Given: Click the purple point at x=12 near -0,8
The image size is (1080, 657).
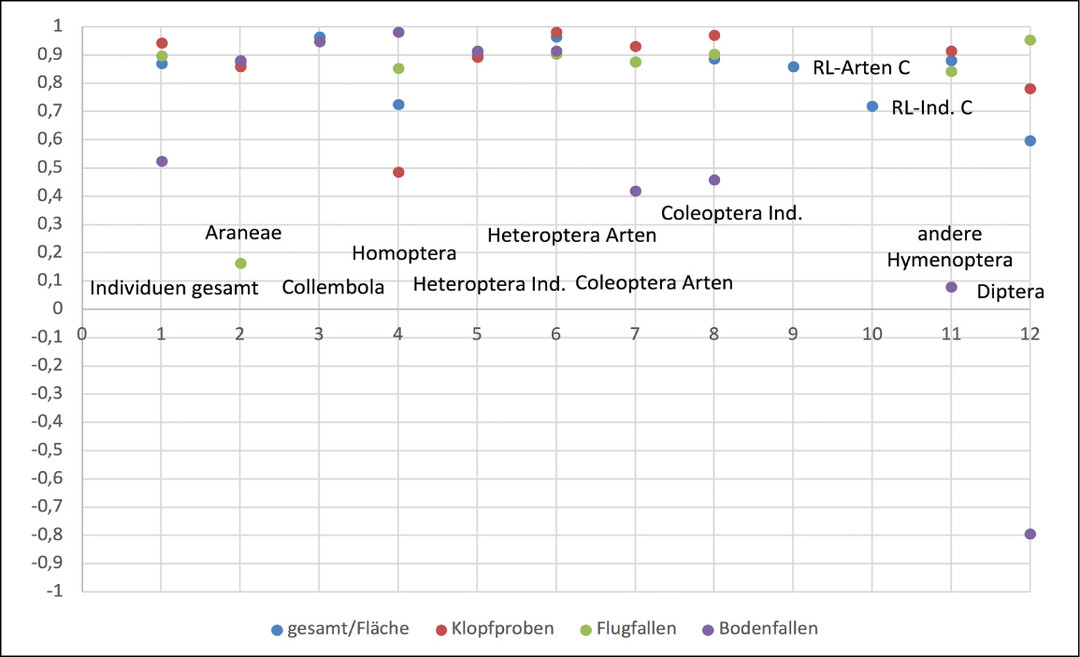Looking at the screenshot, I should (x=1030, y=534).
